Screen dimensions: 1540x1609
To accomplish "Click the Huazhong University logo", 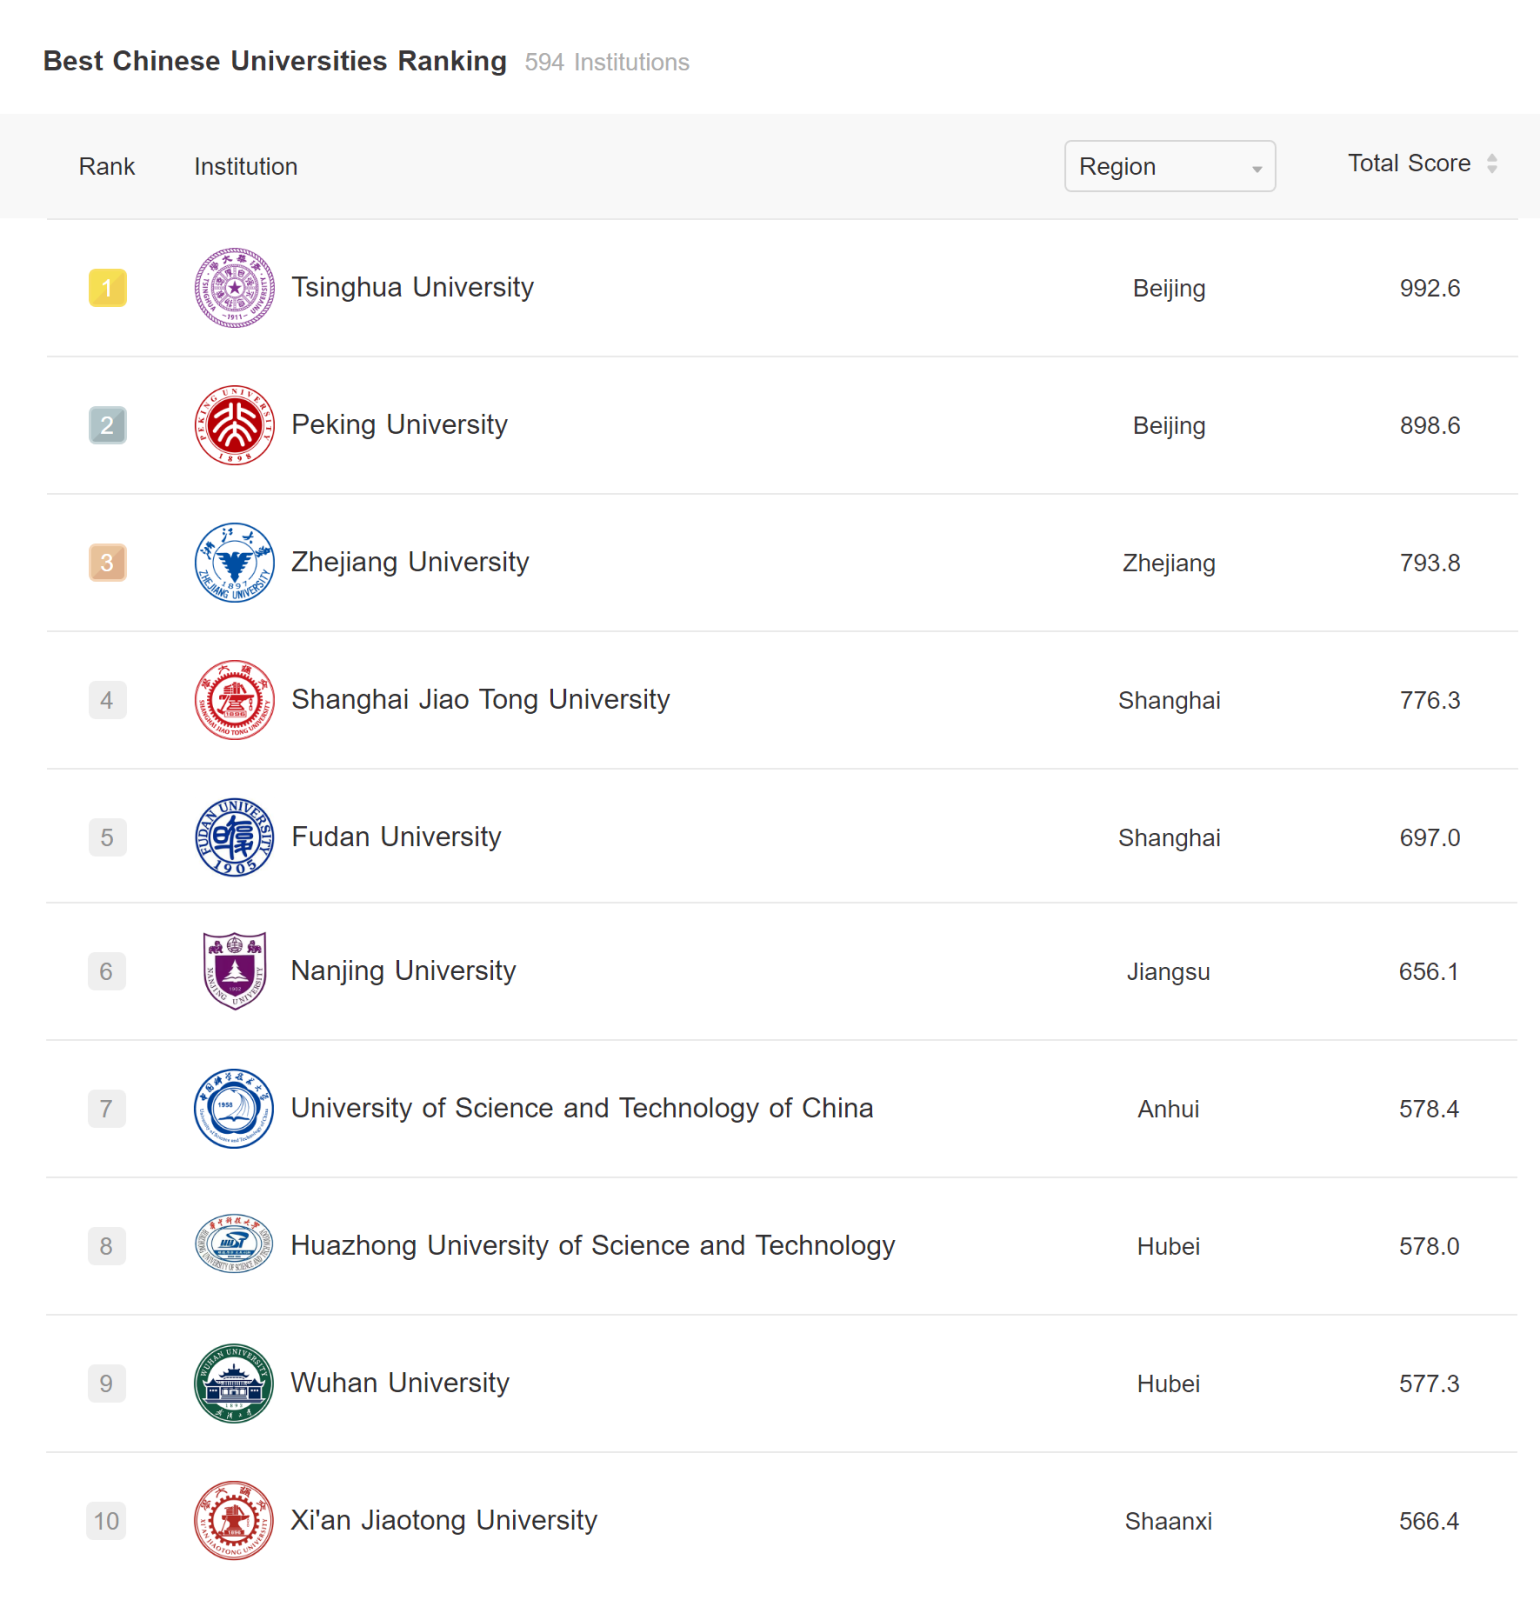I will (x=234, y=1245).
